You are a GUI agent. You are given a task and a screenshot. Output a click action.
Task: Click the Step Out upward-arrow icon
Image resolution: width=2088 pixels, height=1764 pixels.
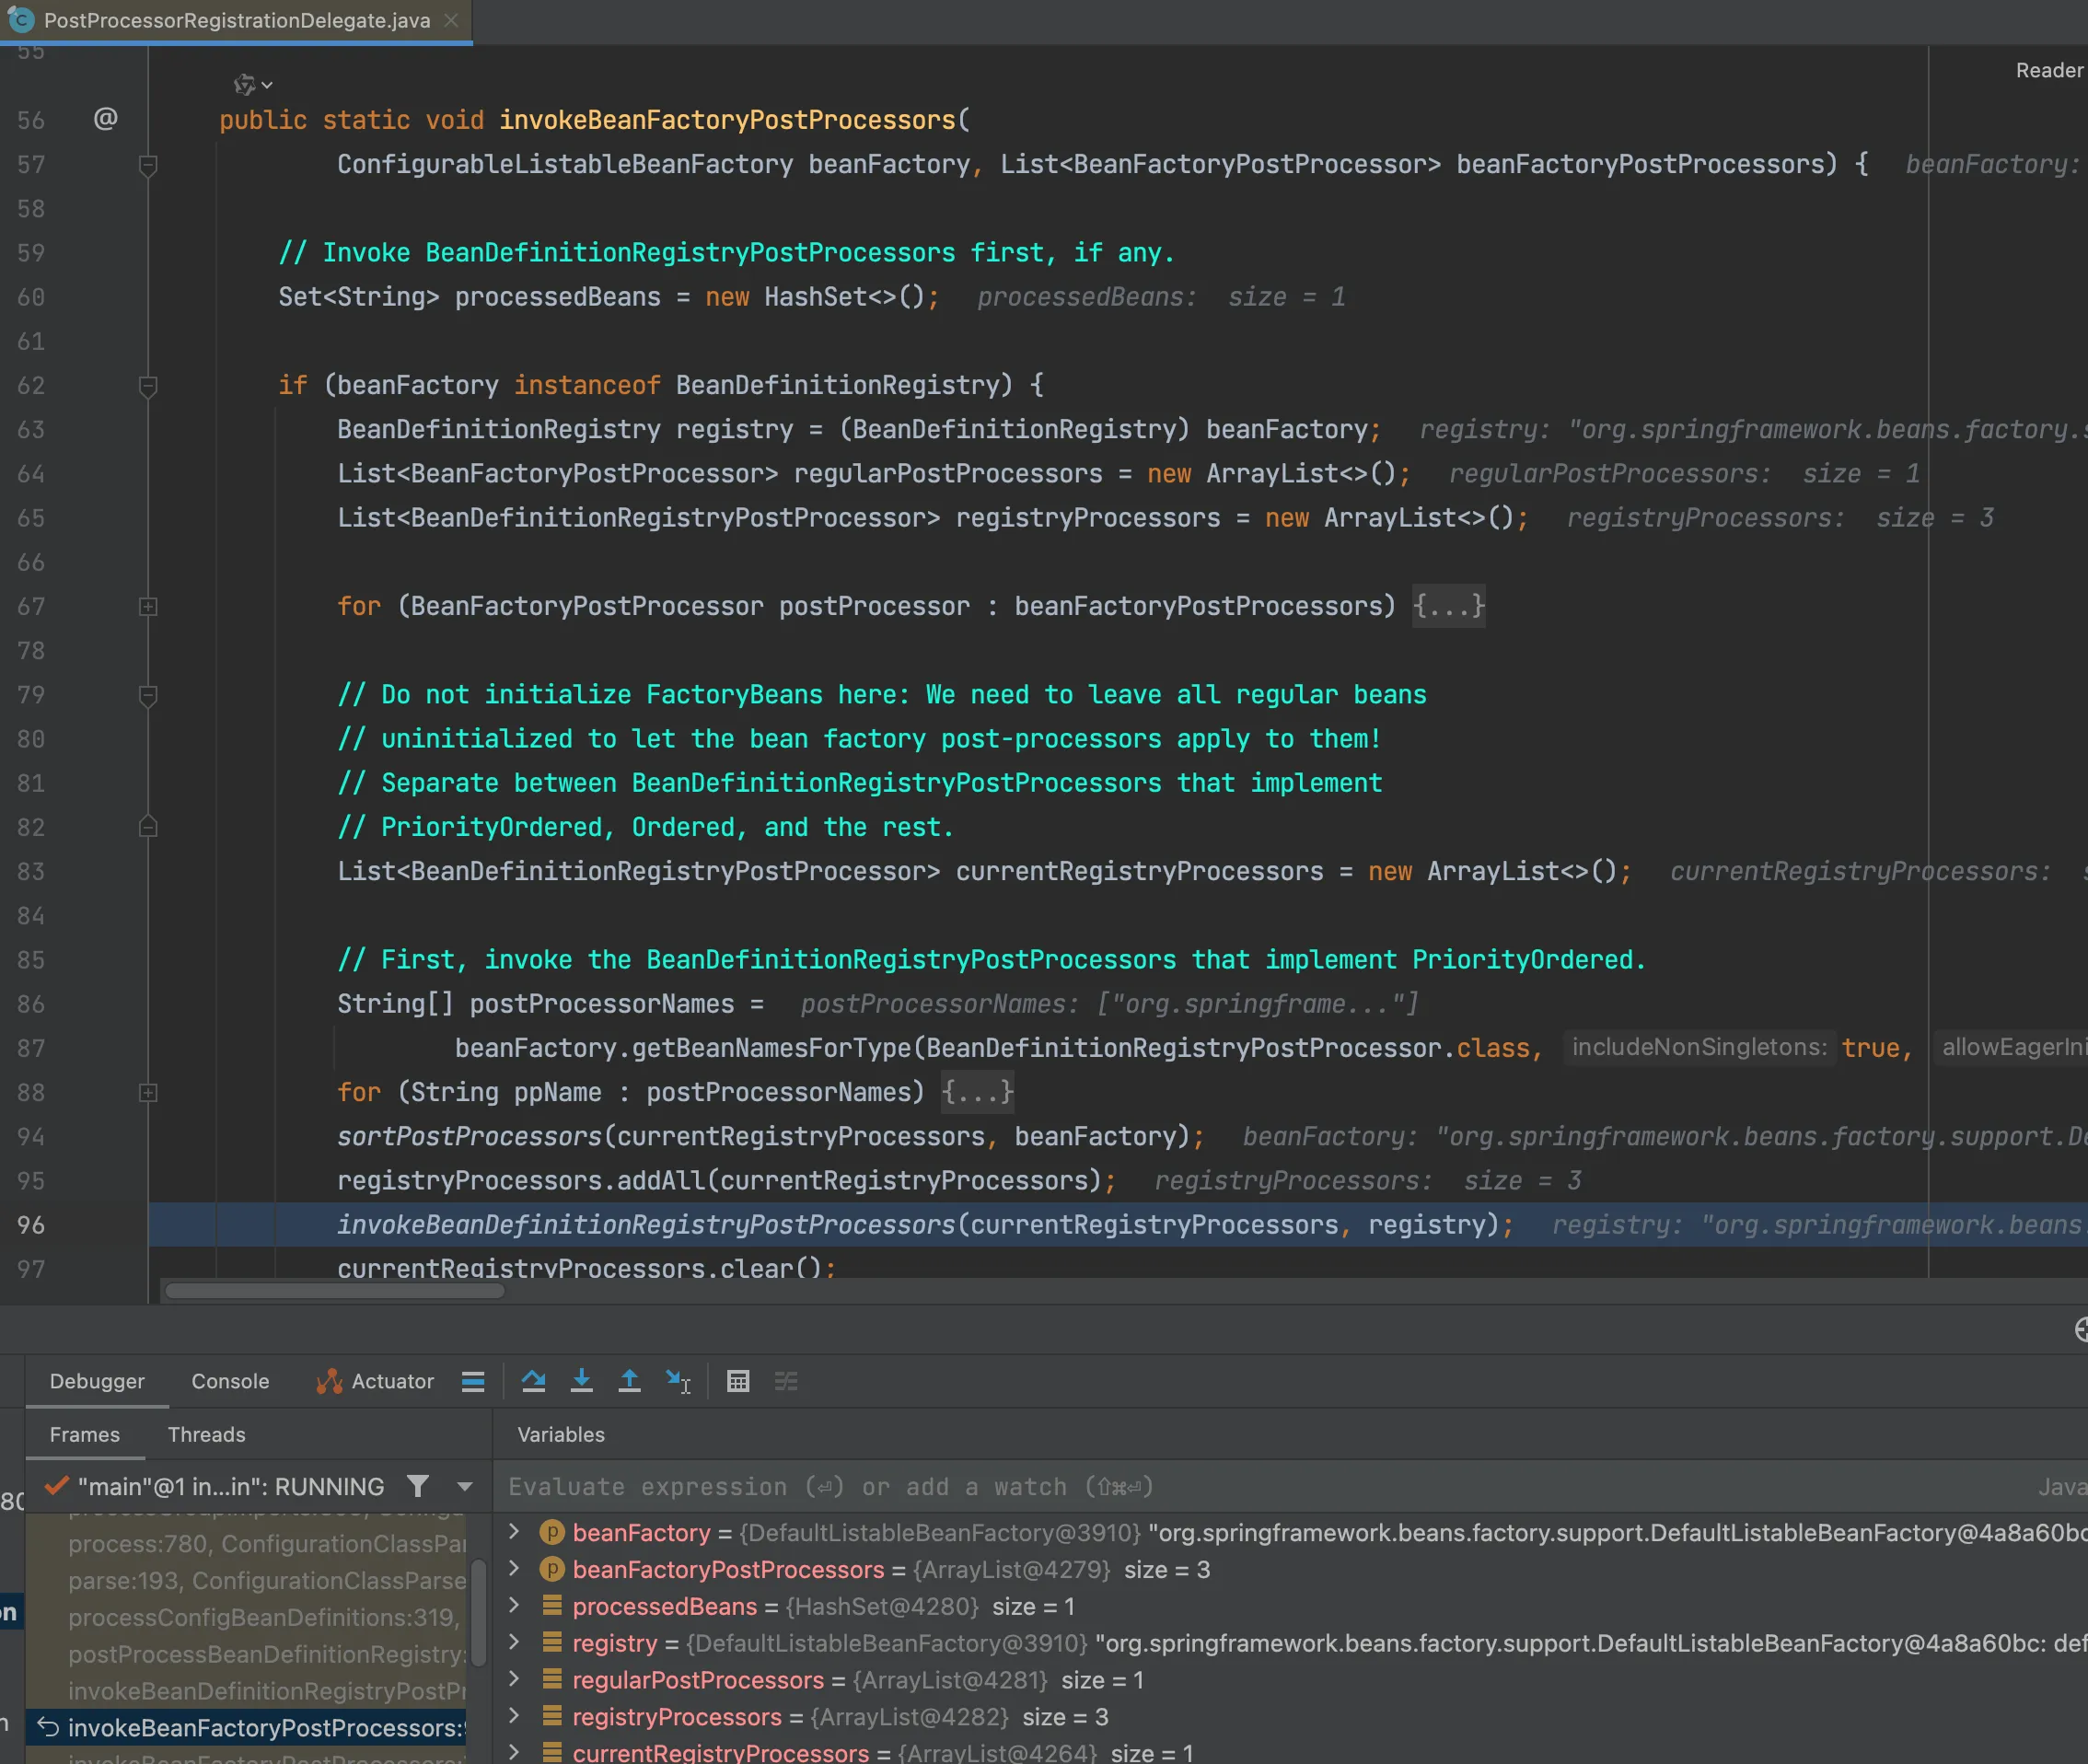[x=629, y=1381]
